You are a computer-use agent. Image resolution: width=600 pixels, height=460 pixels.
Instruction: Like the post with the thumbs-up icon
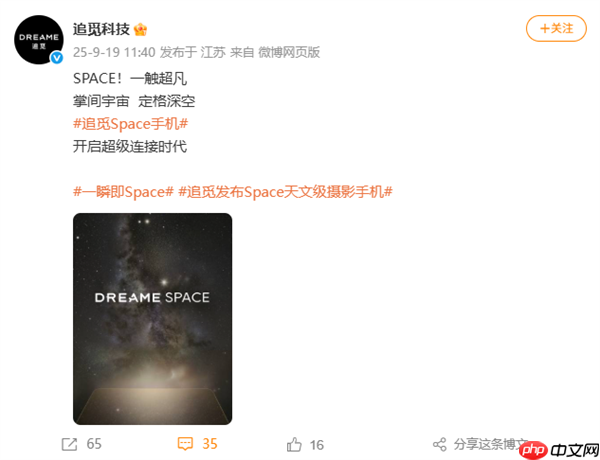pos(294,444)
